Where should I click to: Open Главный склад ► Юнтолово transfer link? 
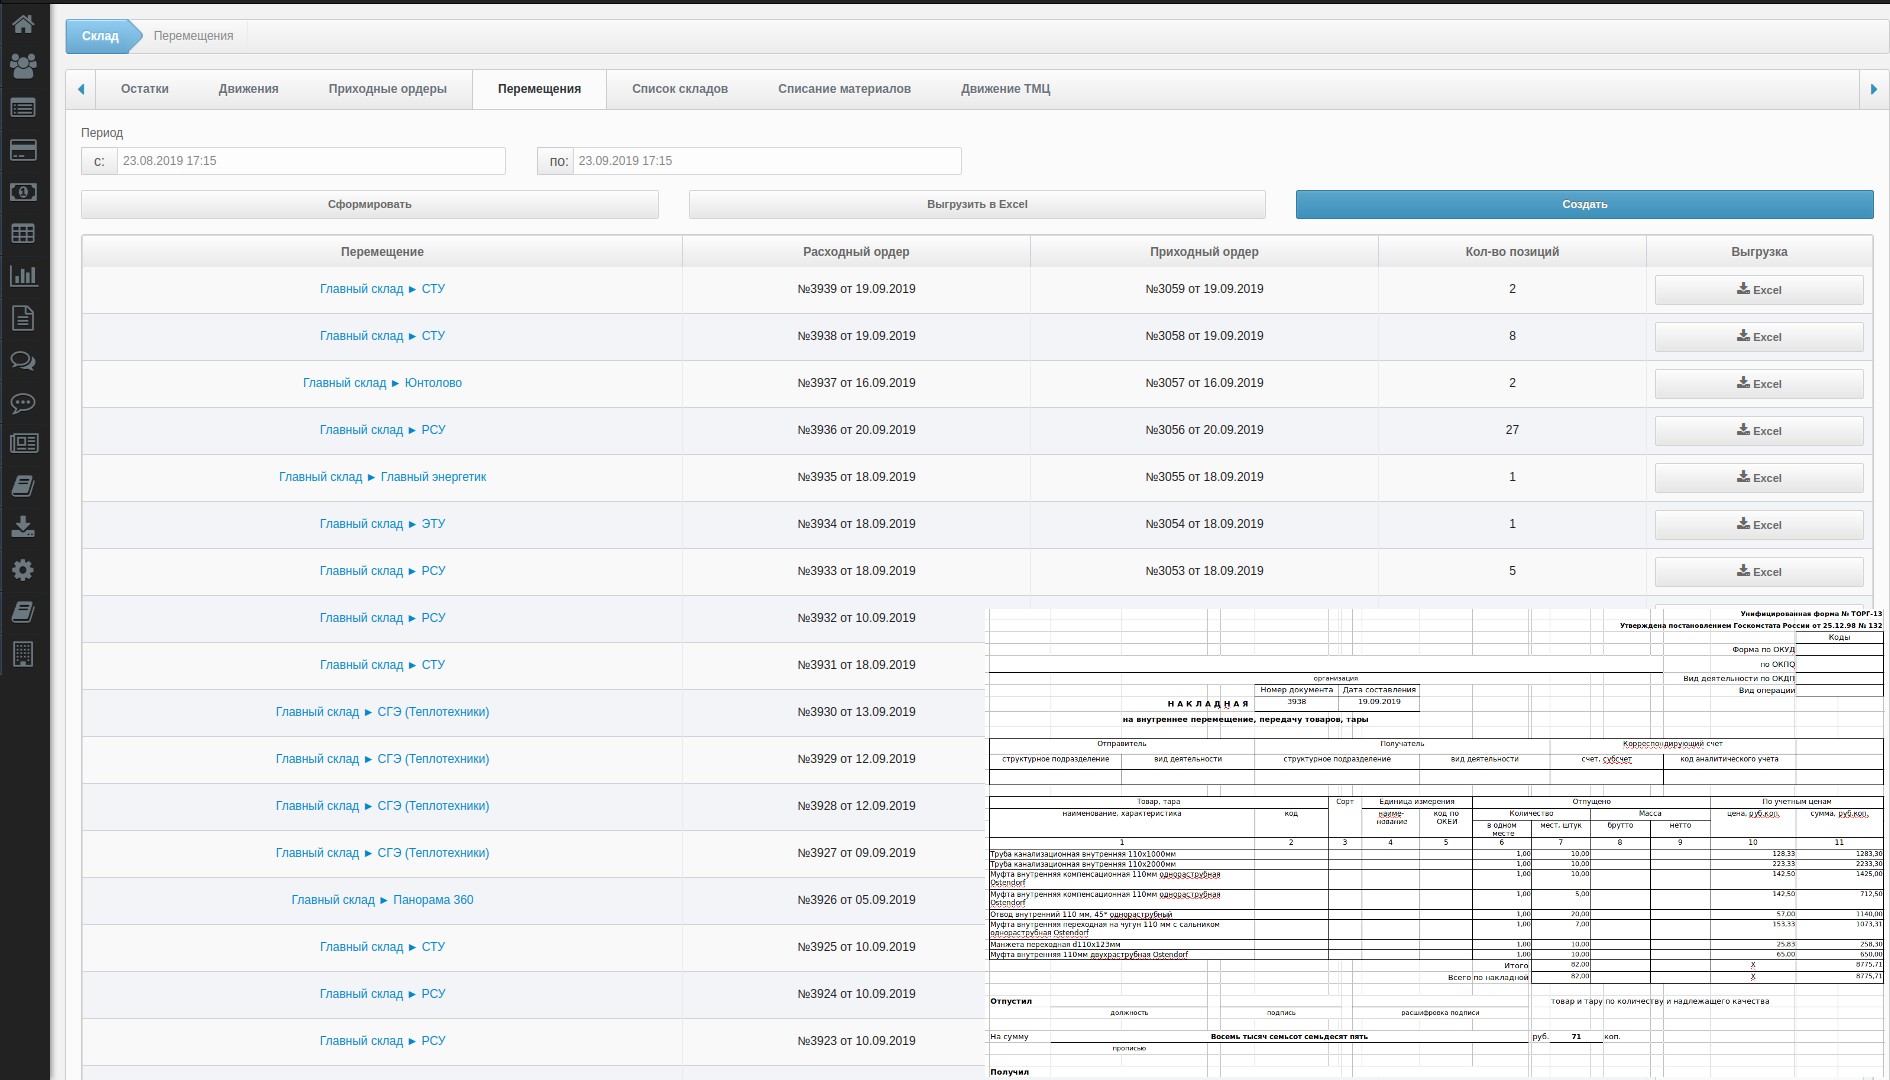[382, 383]
